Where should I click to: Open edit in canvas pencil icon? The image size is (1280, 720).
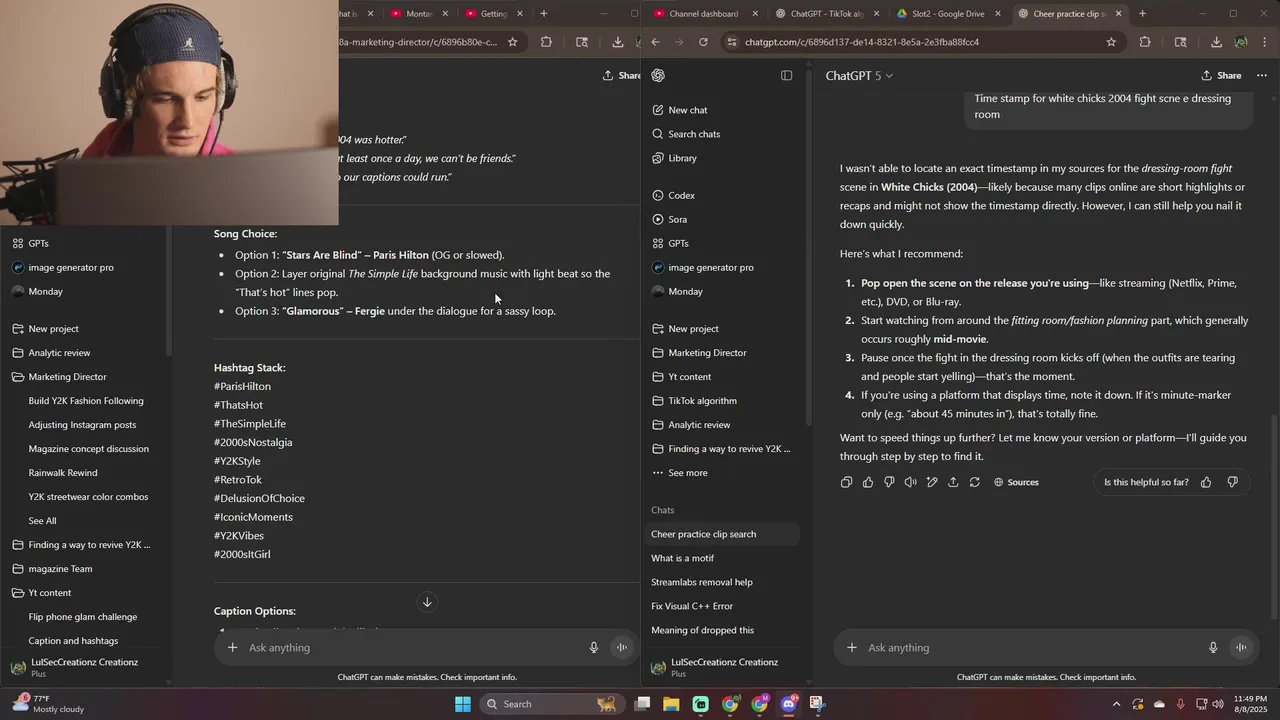pos(932,482)
